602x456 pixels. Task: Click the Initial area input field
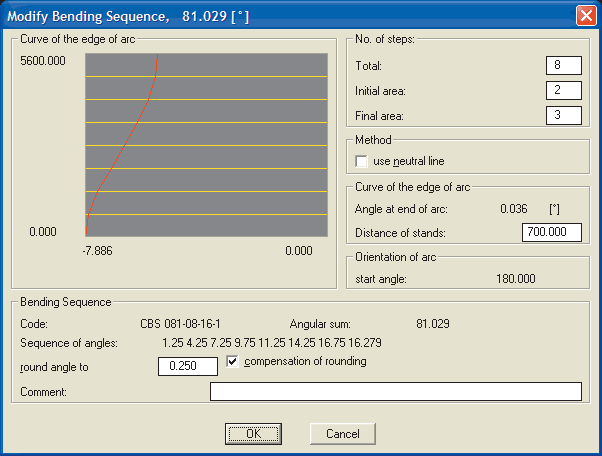pos(564,91)
